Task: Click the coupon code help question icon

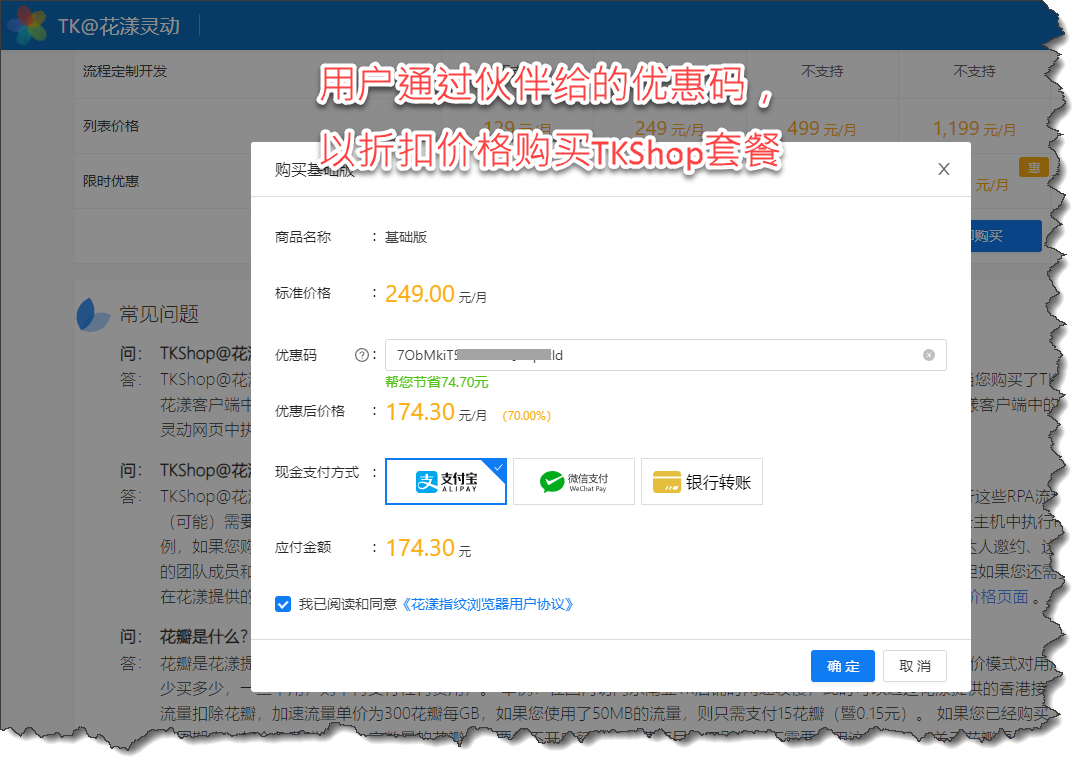Action: [x=362, y=355]
